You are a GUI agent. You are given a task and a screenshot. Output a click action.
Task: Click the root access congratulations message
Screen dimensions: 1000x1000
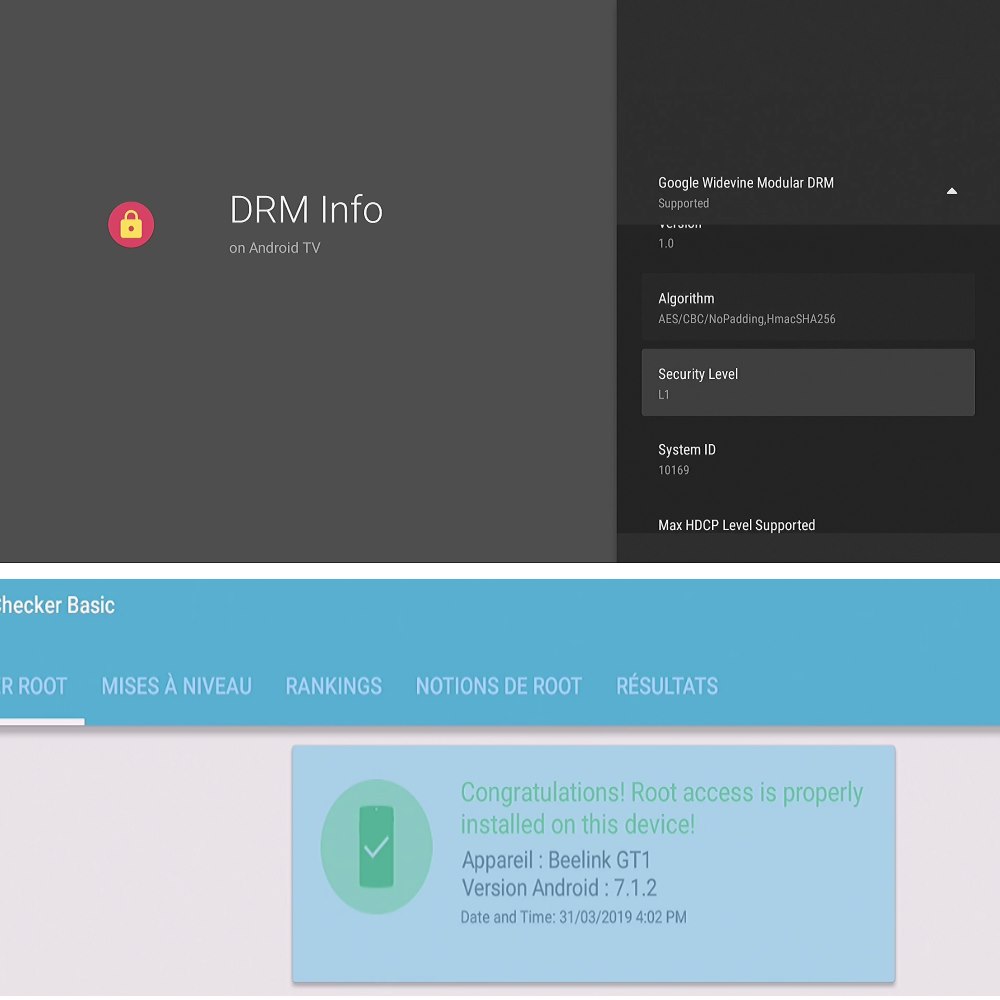[x=661, y=808]
